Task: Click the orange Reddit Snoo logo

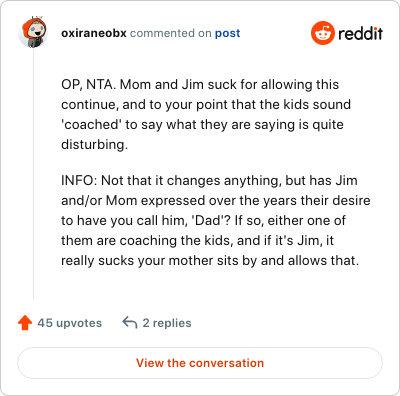Action: coord(322,33)
